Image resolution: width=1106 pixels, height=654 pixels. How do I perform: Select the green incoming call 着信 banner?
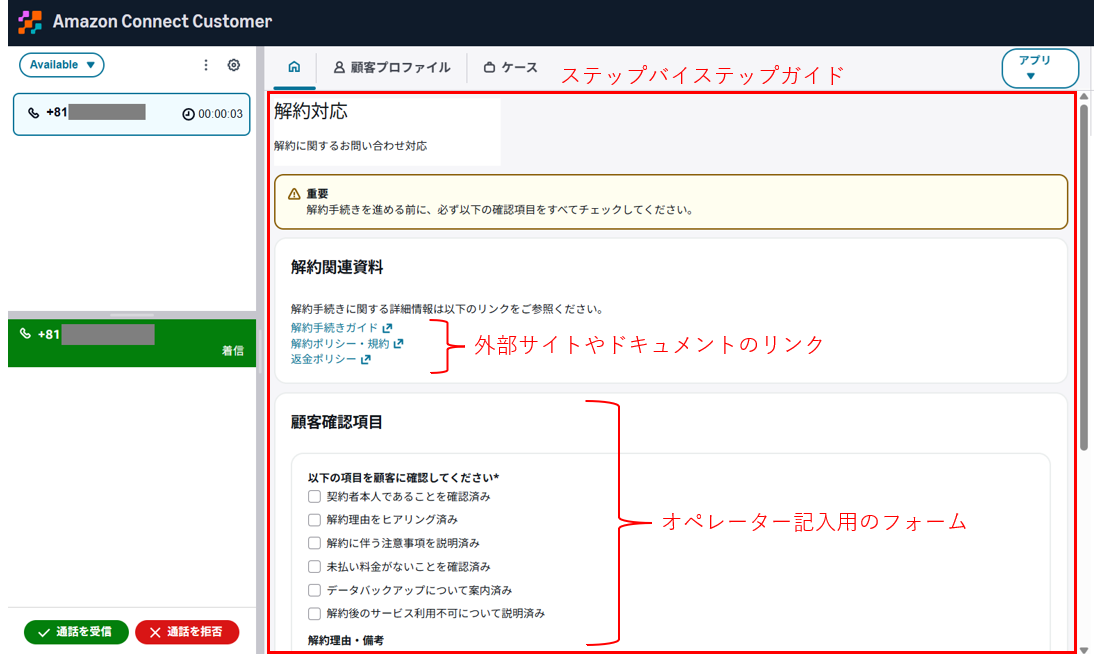(x=131, y=343)
